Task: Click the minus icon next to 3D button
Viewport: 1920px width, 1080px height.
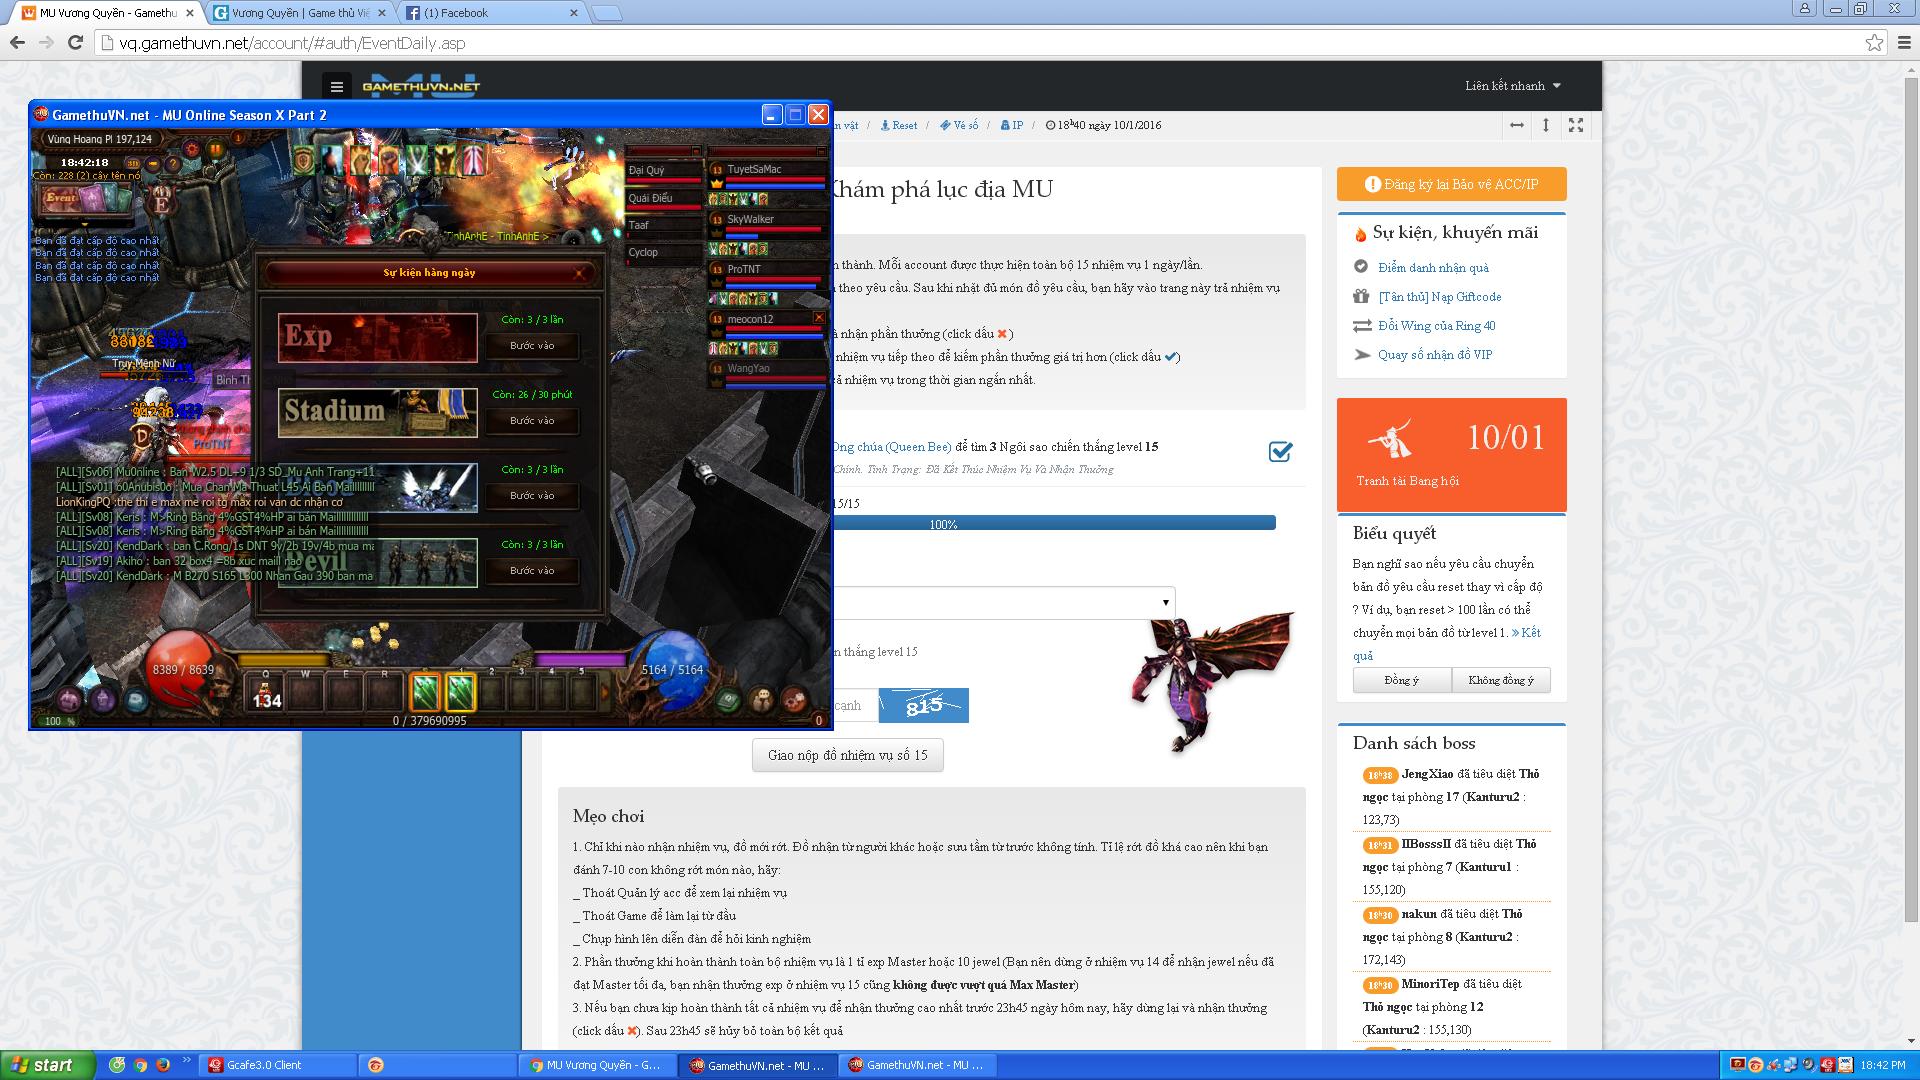Action: (x=153, y=163)
